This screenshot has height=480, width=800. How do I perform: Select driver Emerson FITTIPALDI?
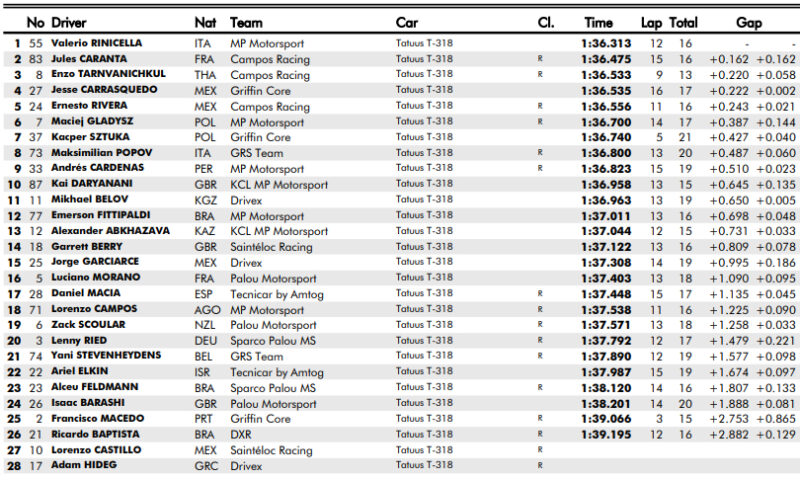[x=100, y=215]
